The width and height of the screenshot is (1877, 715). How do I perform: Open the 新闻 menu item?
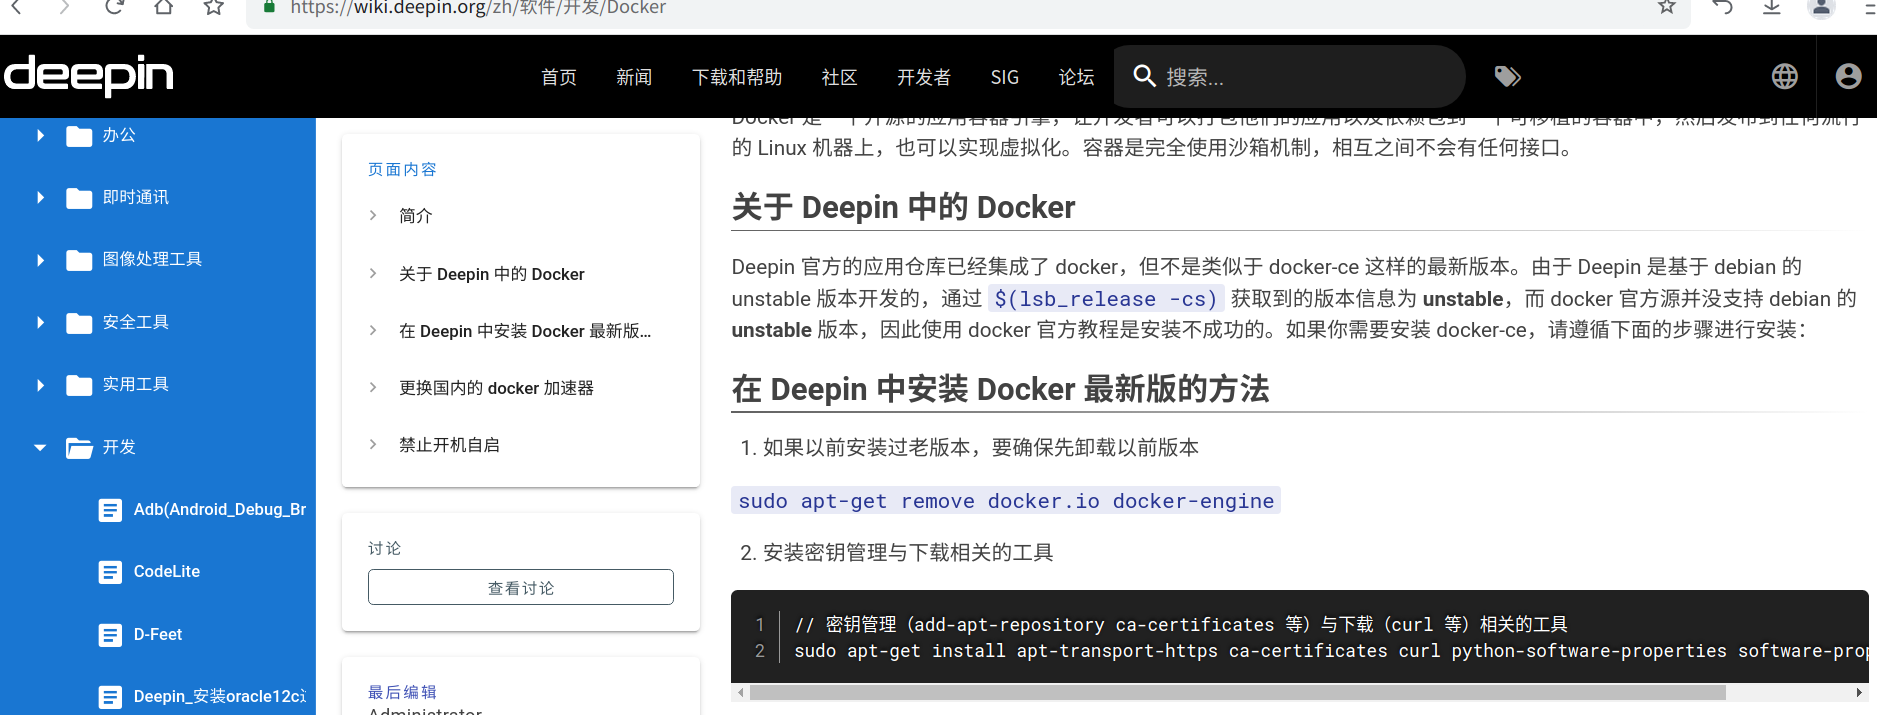[x=634, y=77]
